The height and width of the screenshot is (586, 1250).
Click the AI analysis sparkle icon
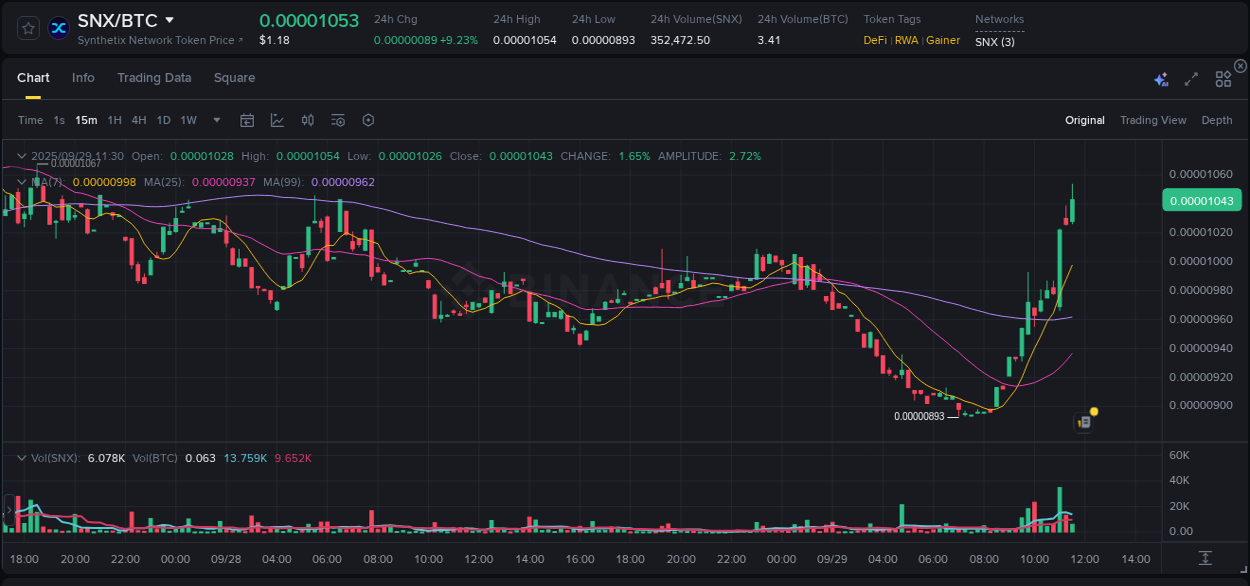tap(1161, 79)
